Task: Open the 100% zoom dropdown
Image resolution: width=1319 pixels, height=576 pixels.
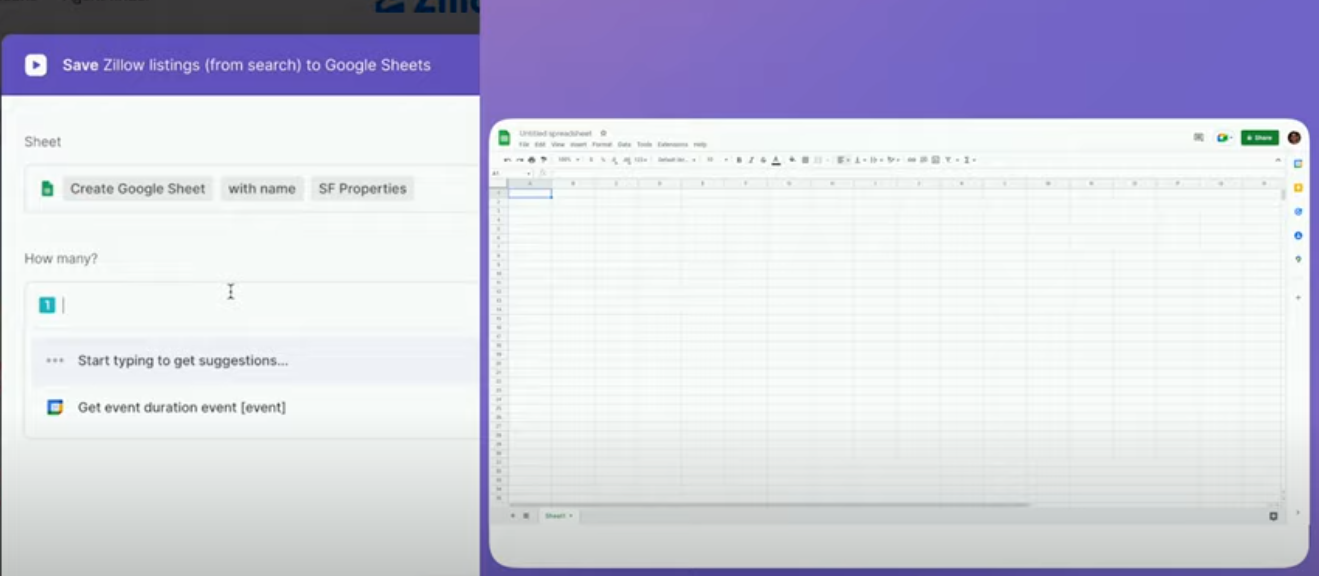Action: point(569,160)
